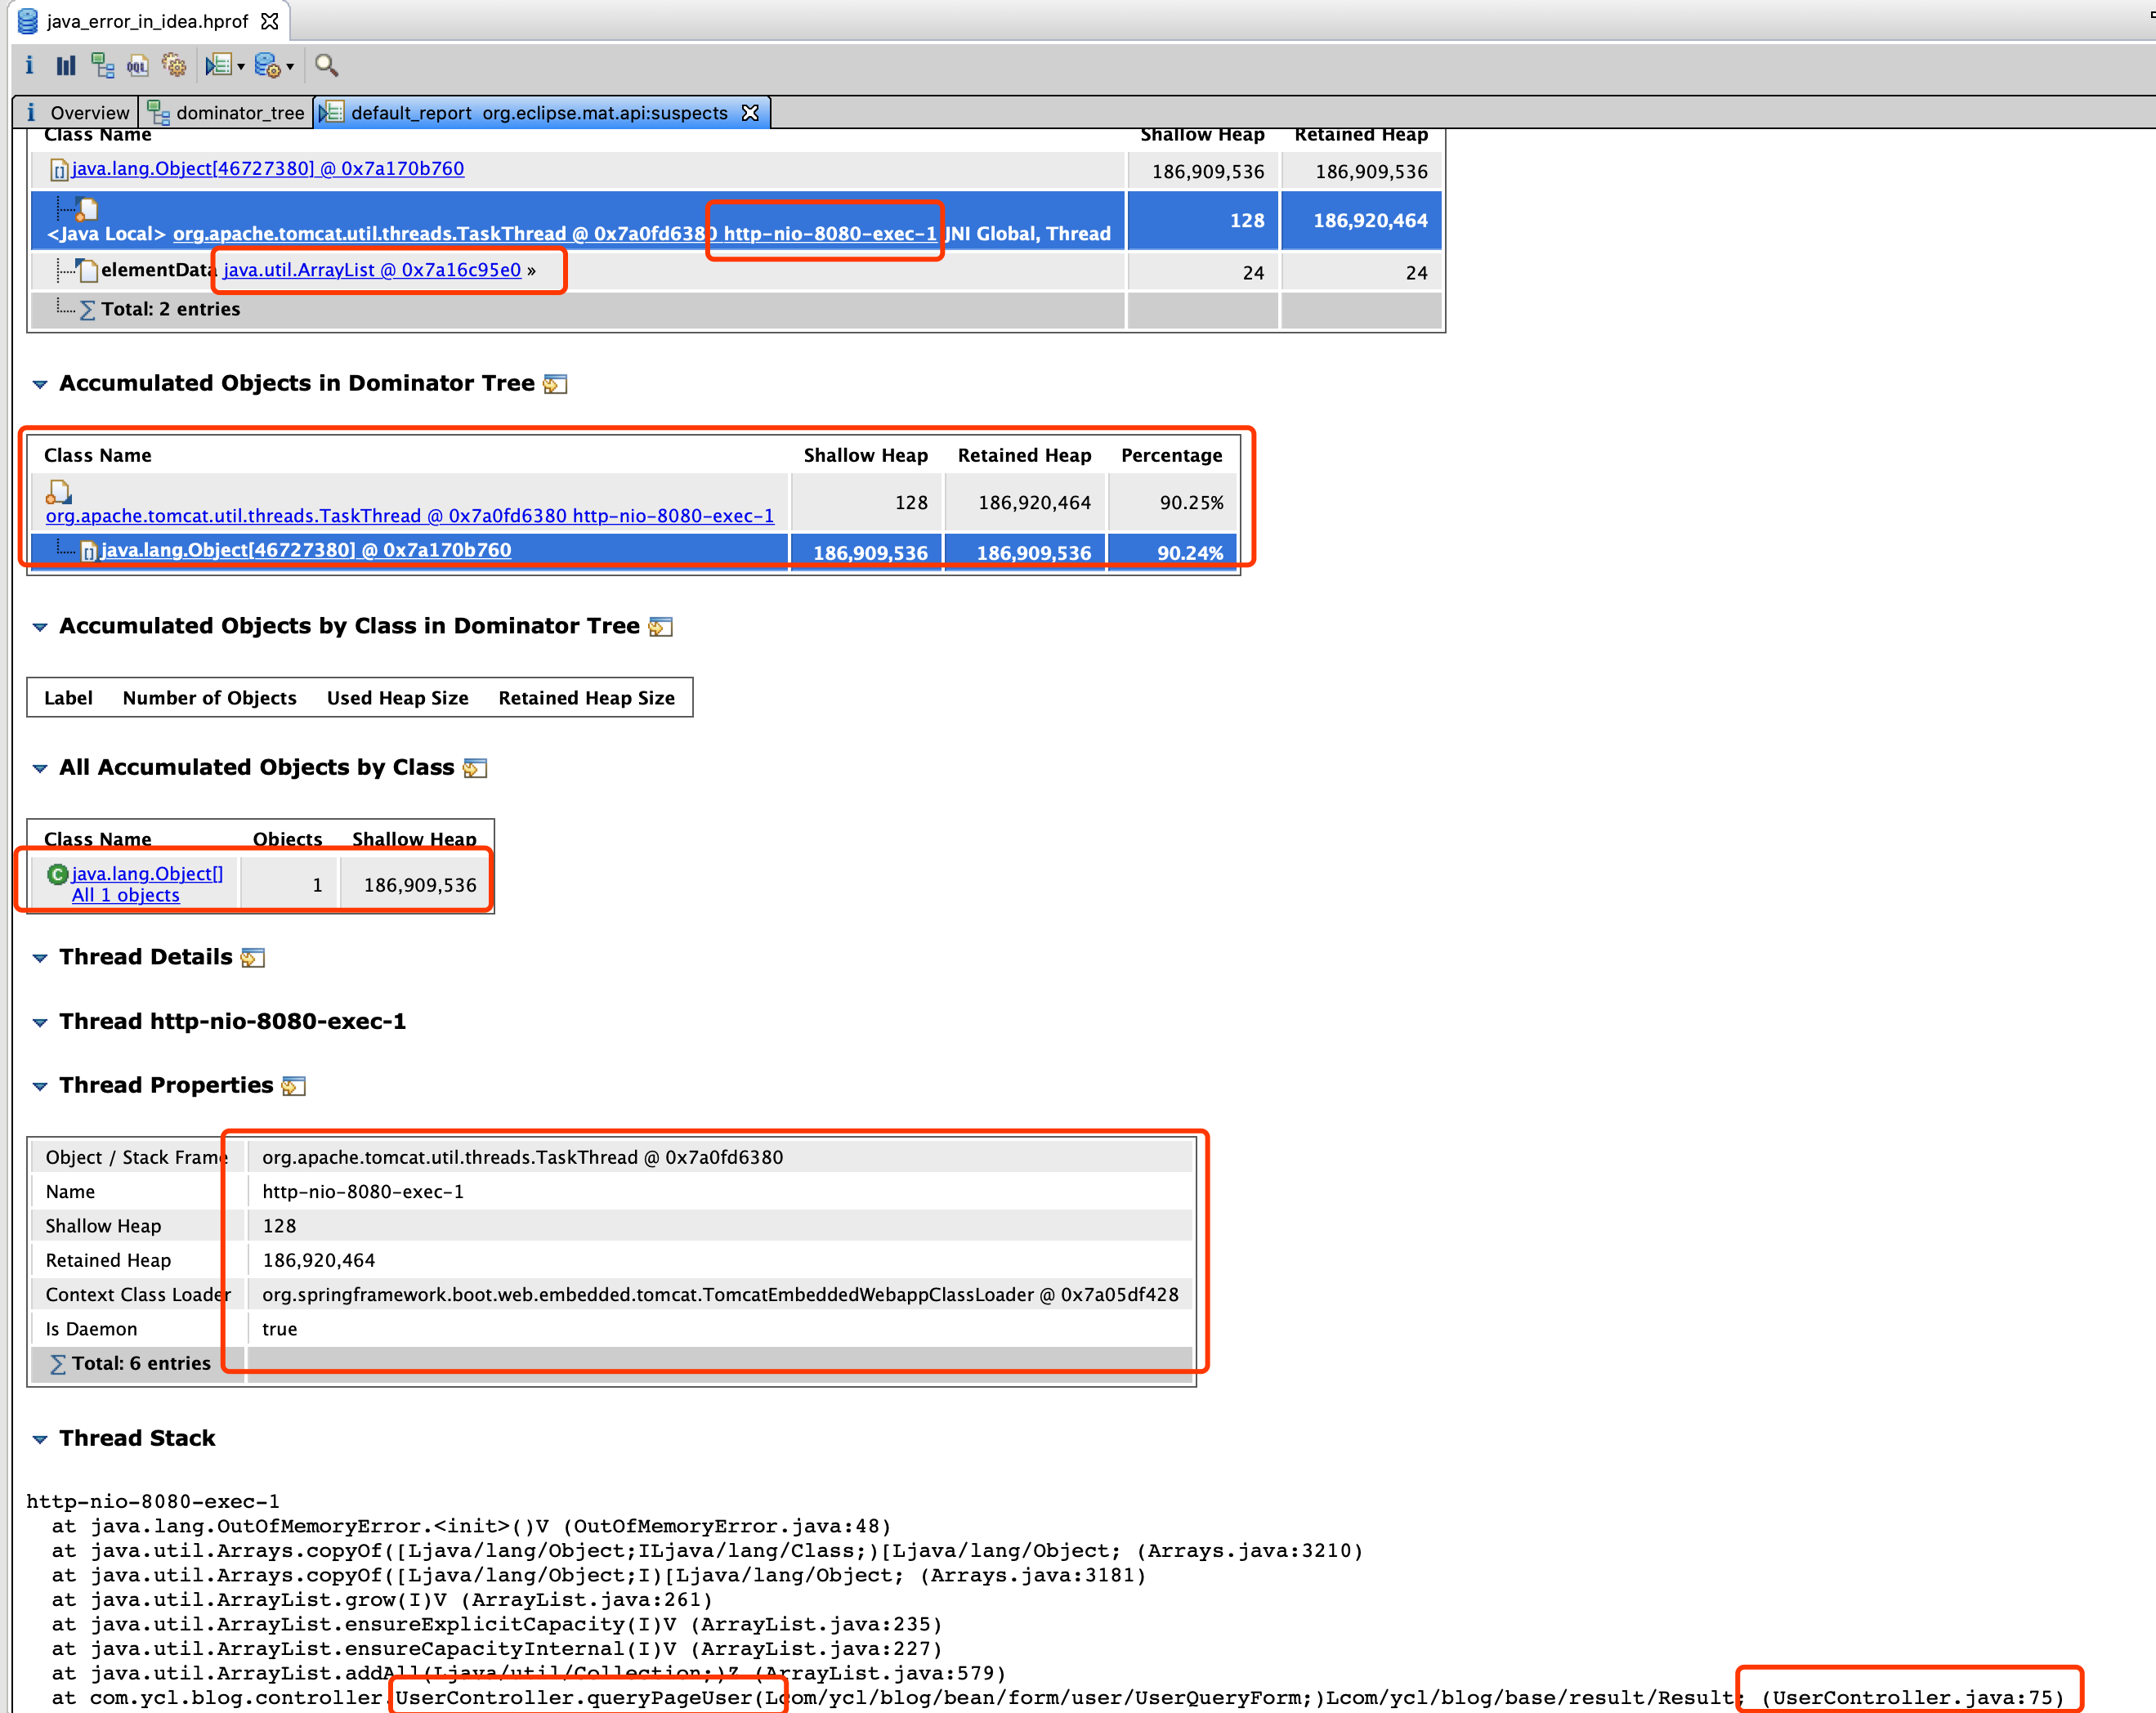
Task: Open the OQL query editor icon
Action: click(138, 66)
